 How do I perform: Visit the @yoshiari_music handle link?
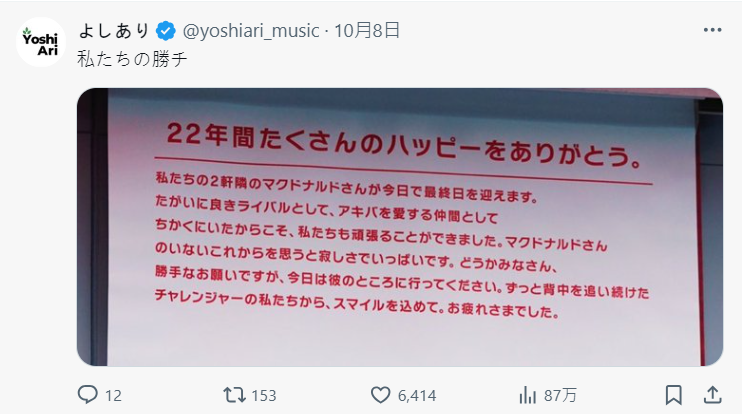click(251, 31)
